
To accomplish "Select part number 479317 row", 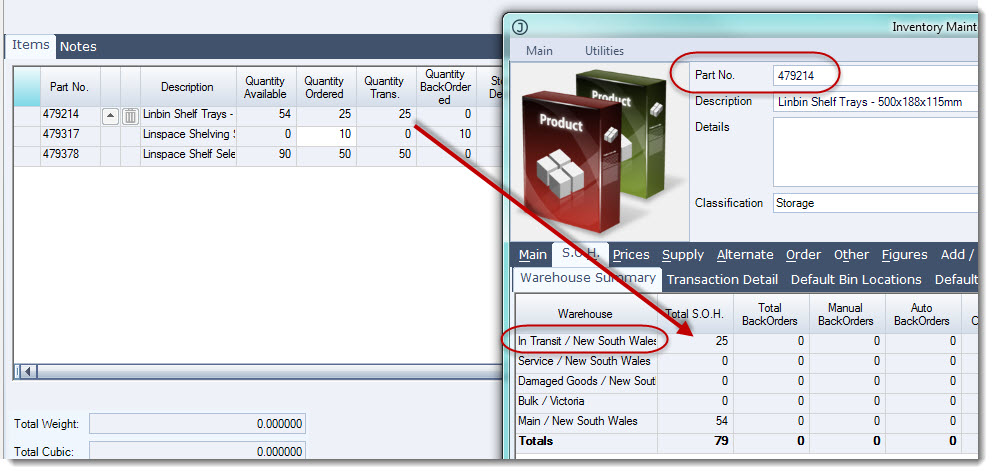I will [70, 135].
